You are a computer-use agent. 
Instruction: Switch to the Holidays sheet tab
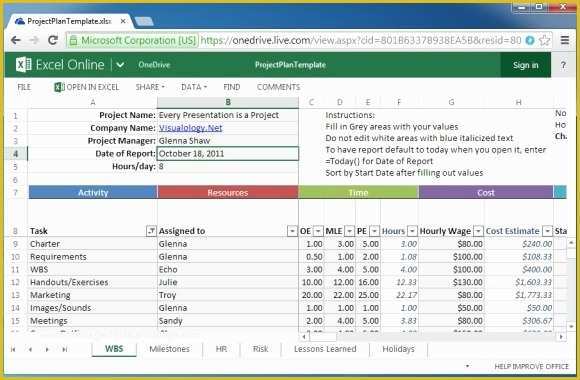398,349
